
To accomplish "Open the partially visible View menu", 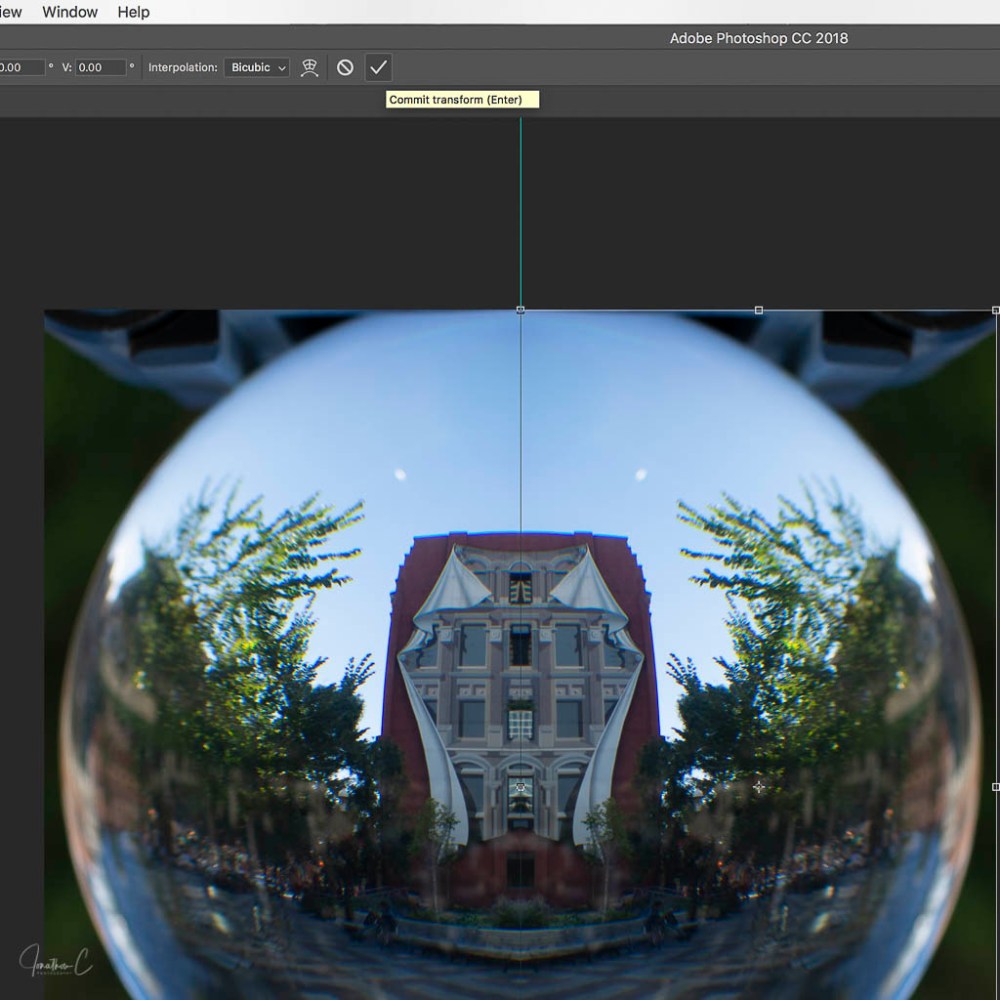I will tap(10, 12).
